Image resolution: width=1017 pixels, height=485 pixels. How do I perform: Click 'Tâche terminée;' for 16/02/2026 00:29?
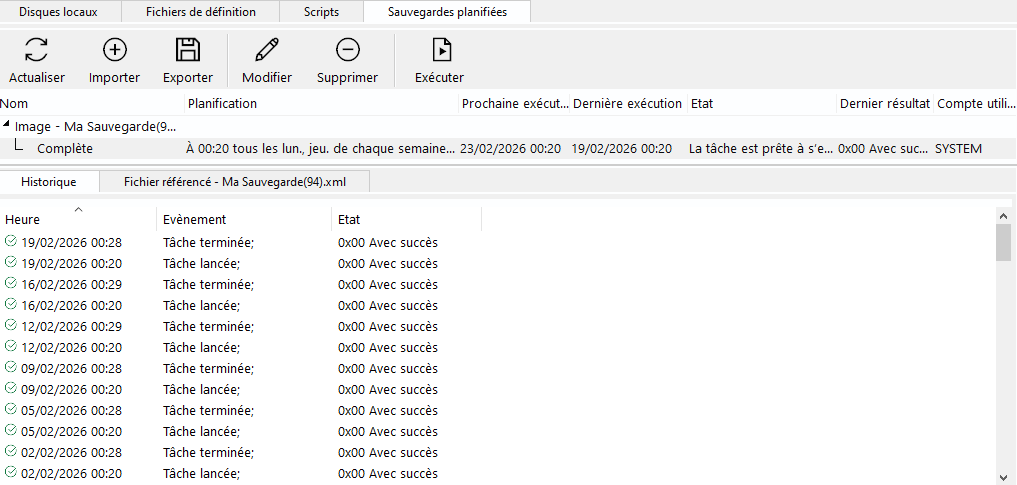pyautogui.click(x=208, y=285)
